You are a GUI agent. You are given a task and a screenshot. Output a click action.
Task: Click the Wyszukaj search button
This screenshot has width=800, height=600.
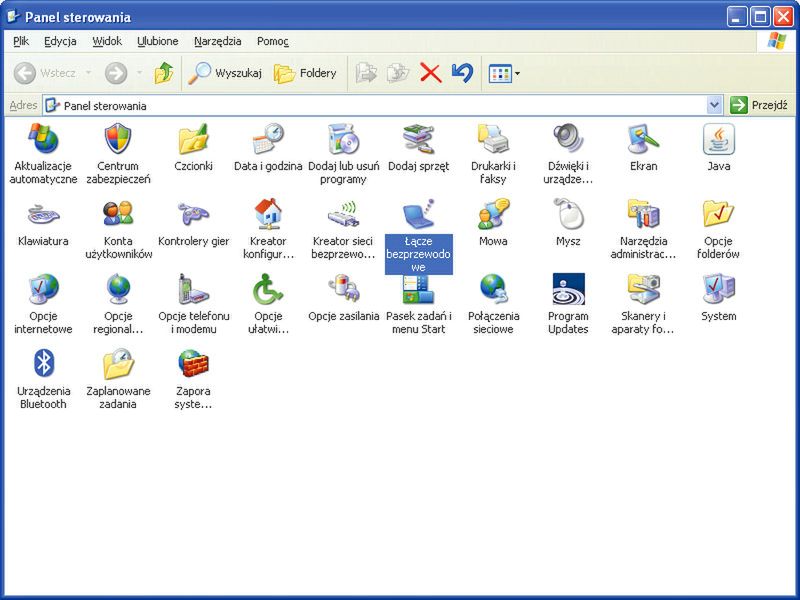(224, 73)
